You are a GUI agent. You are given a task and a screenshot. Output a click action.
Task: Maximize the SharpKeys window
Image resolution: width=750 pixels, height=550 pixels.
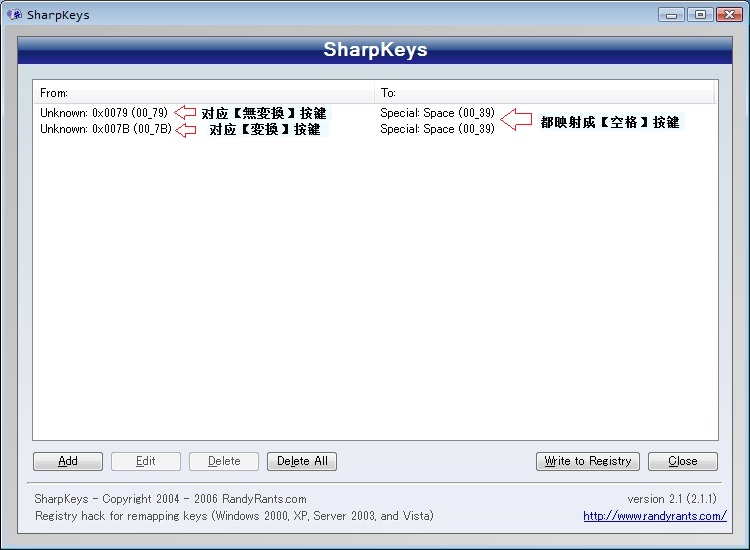pyautogui.click(x=700, y=15)
